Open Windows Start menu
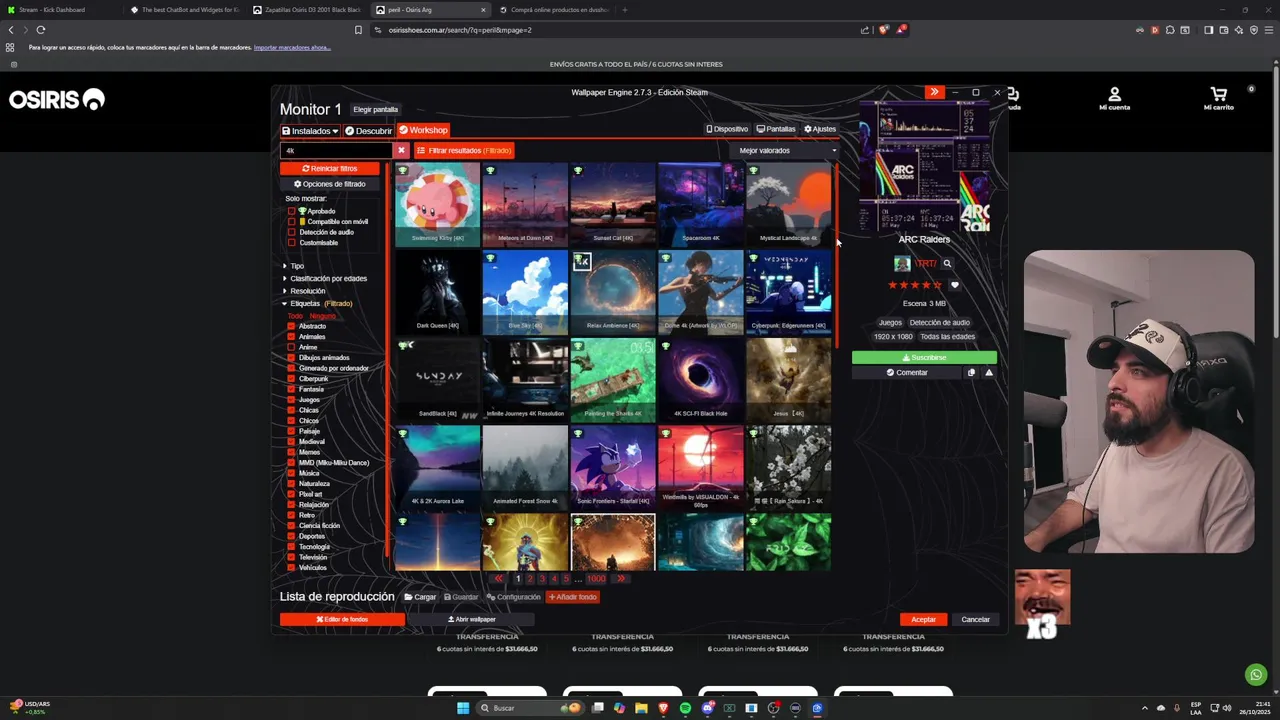 pos(462,708)
